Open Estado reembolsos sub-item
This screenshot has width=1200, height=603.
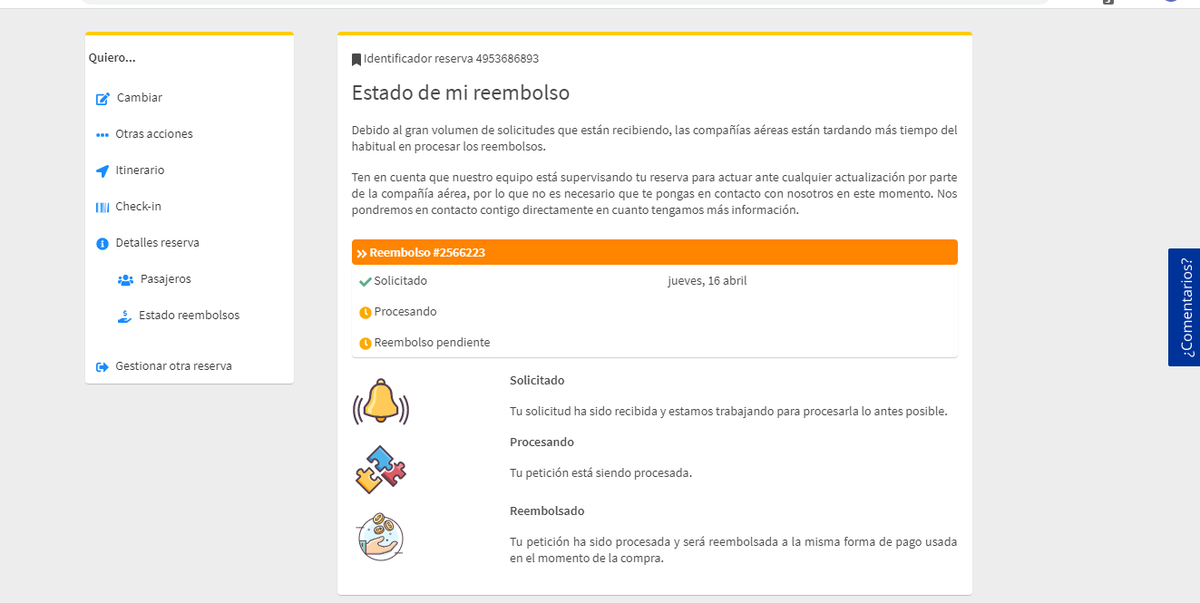(x=189, y=315)
